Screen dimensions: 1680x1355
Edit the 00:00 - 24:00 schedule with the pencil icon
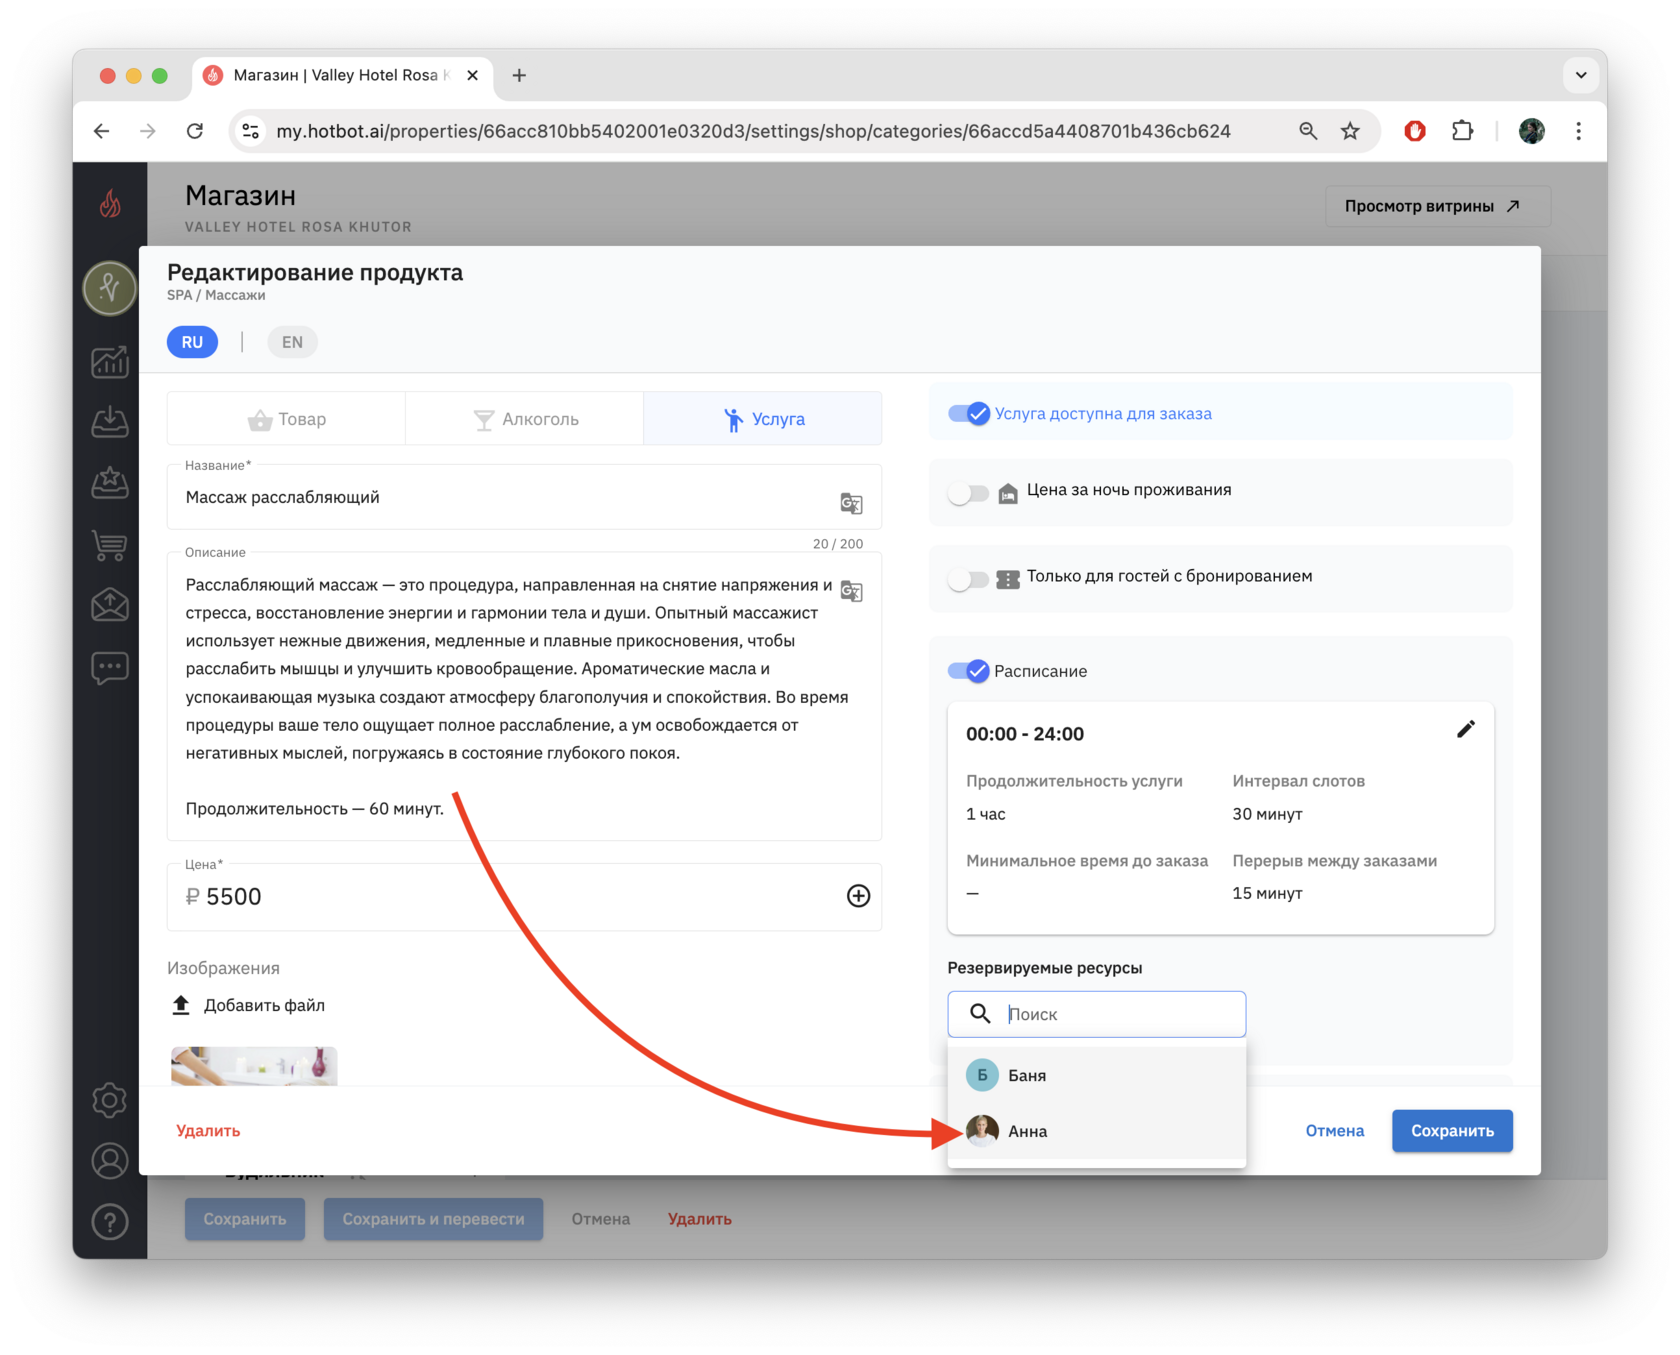1465,730
